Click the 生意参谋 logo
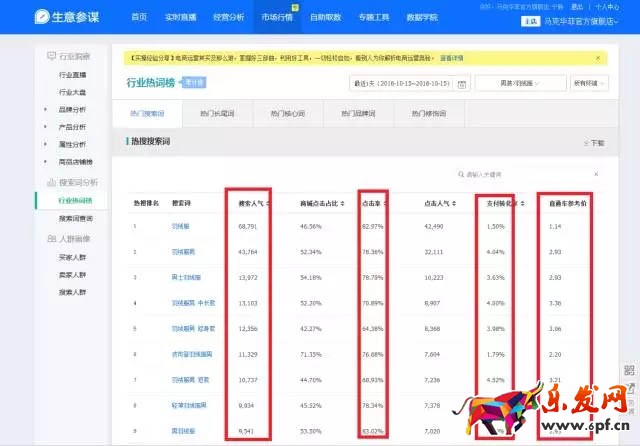The height and width of the screenshot is (446, 640). [x=67, y=17]
